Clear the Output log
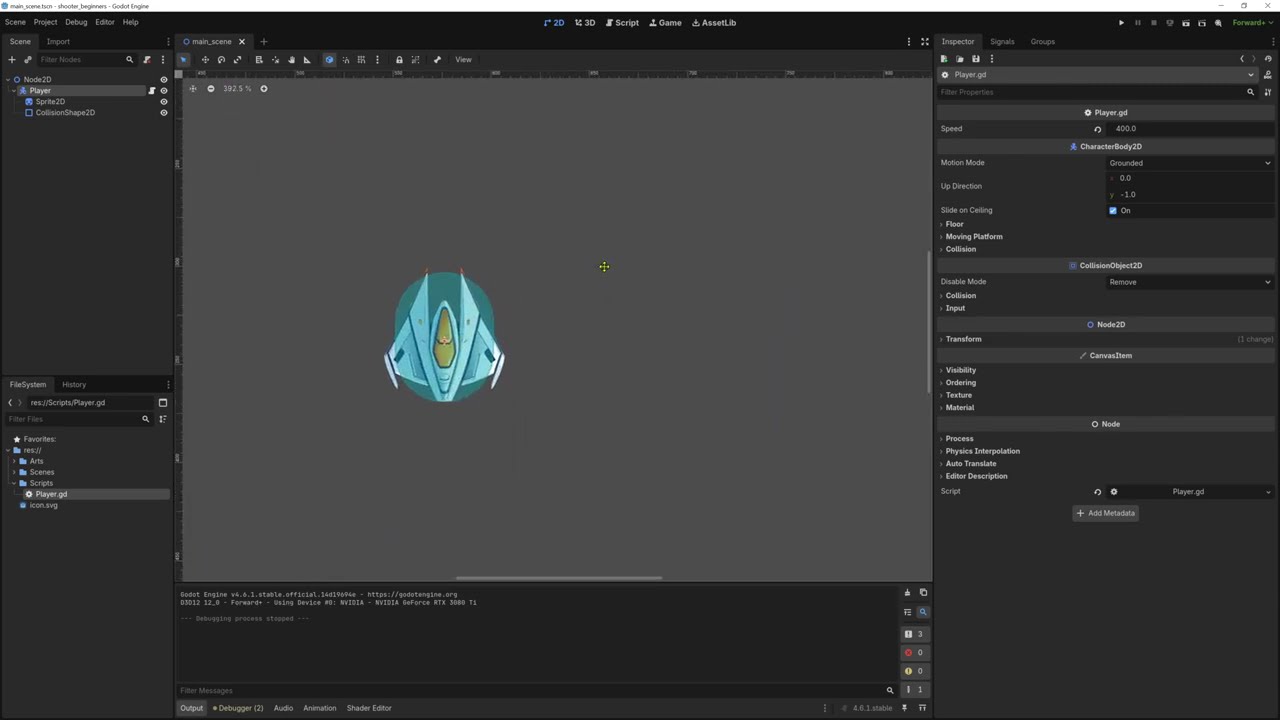 click(907, 593)
